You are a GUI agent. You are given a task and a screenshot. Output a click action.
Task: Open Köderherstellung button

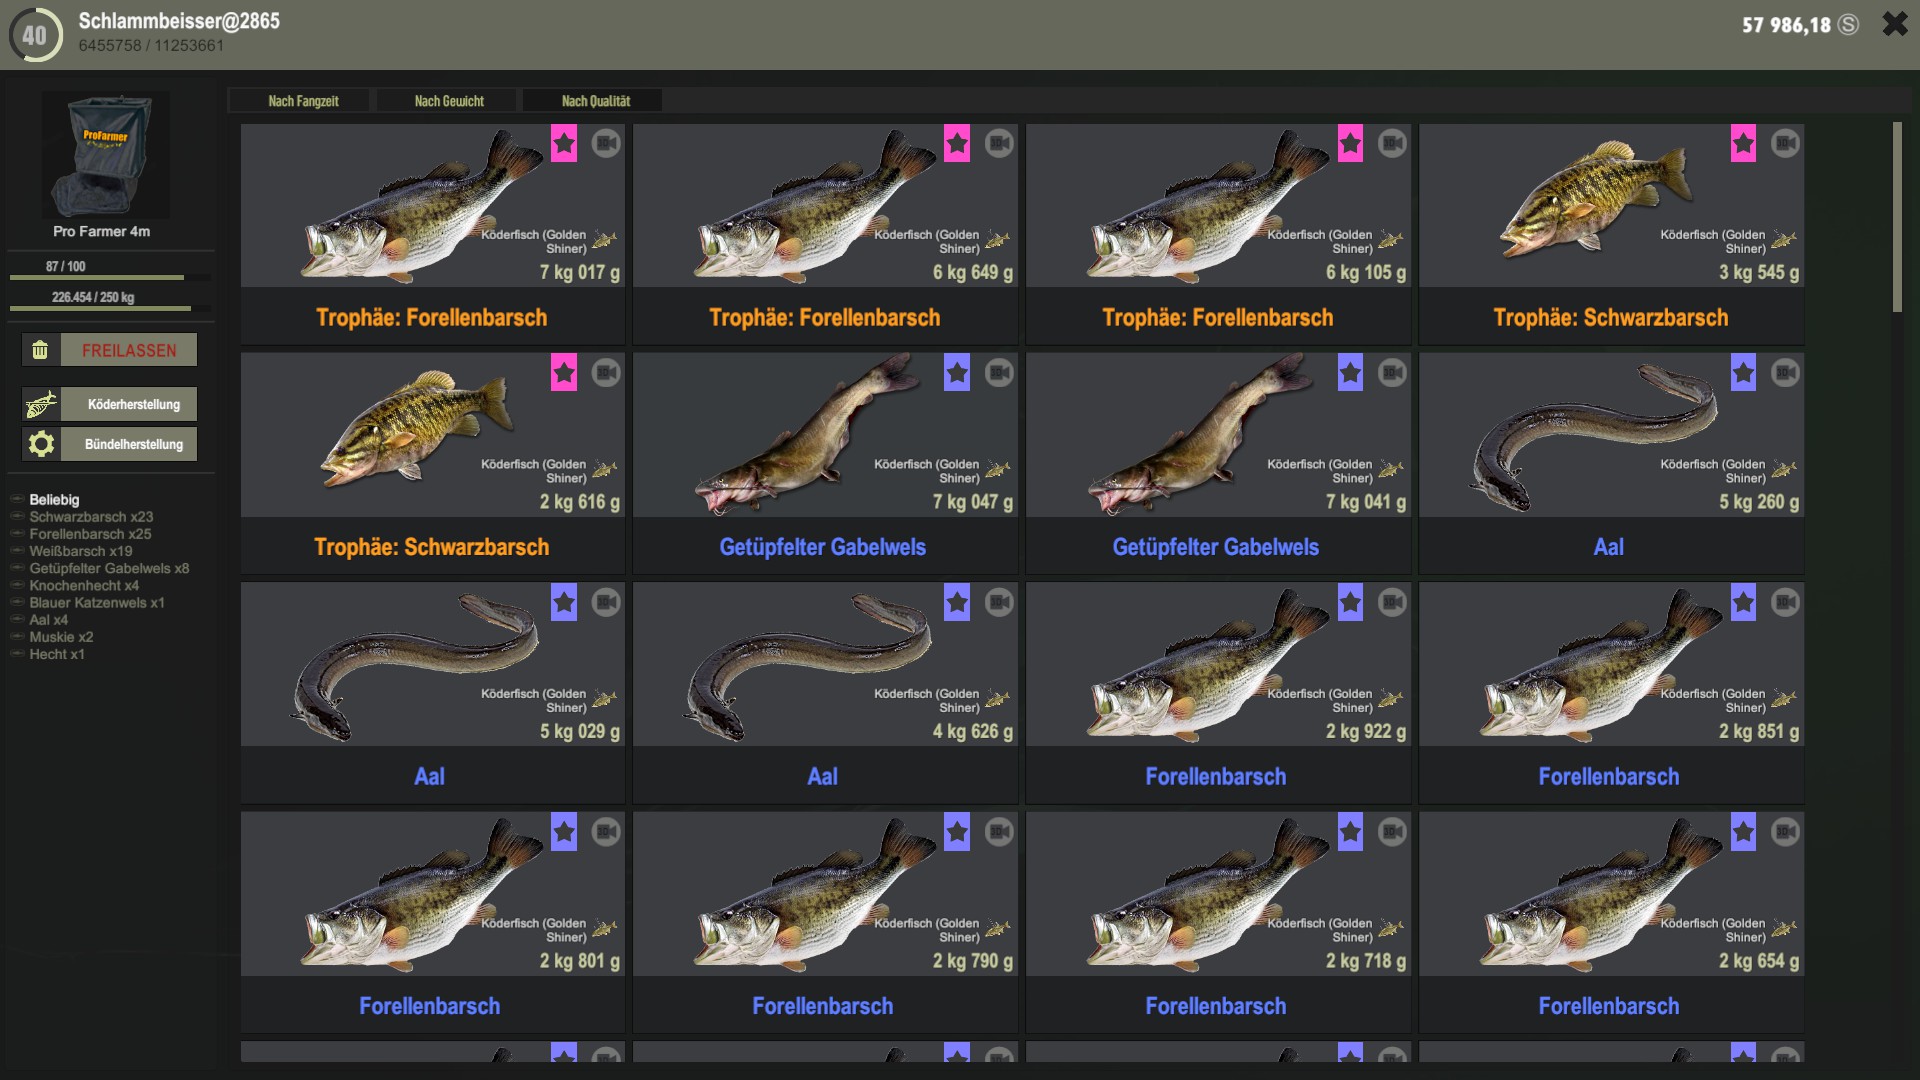(133, 404)
